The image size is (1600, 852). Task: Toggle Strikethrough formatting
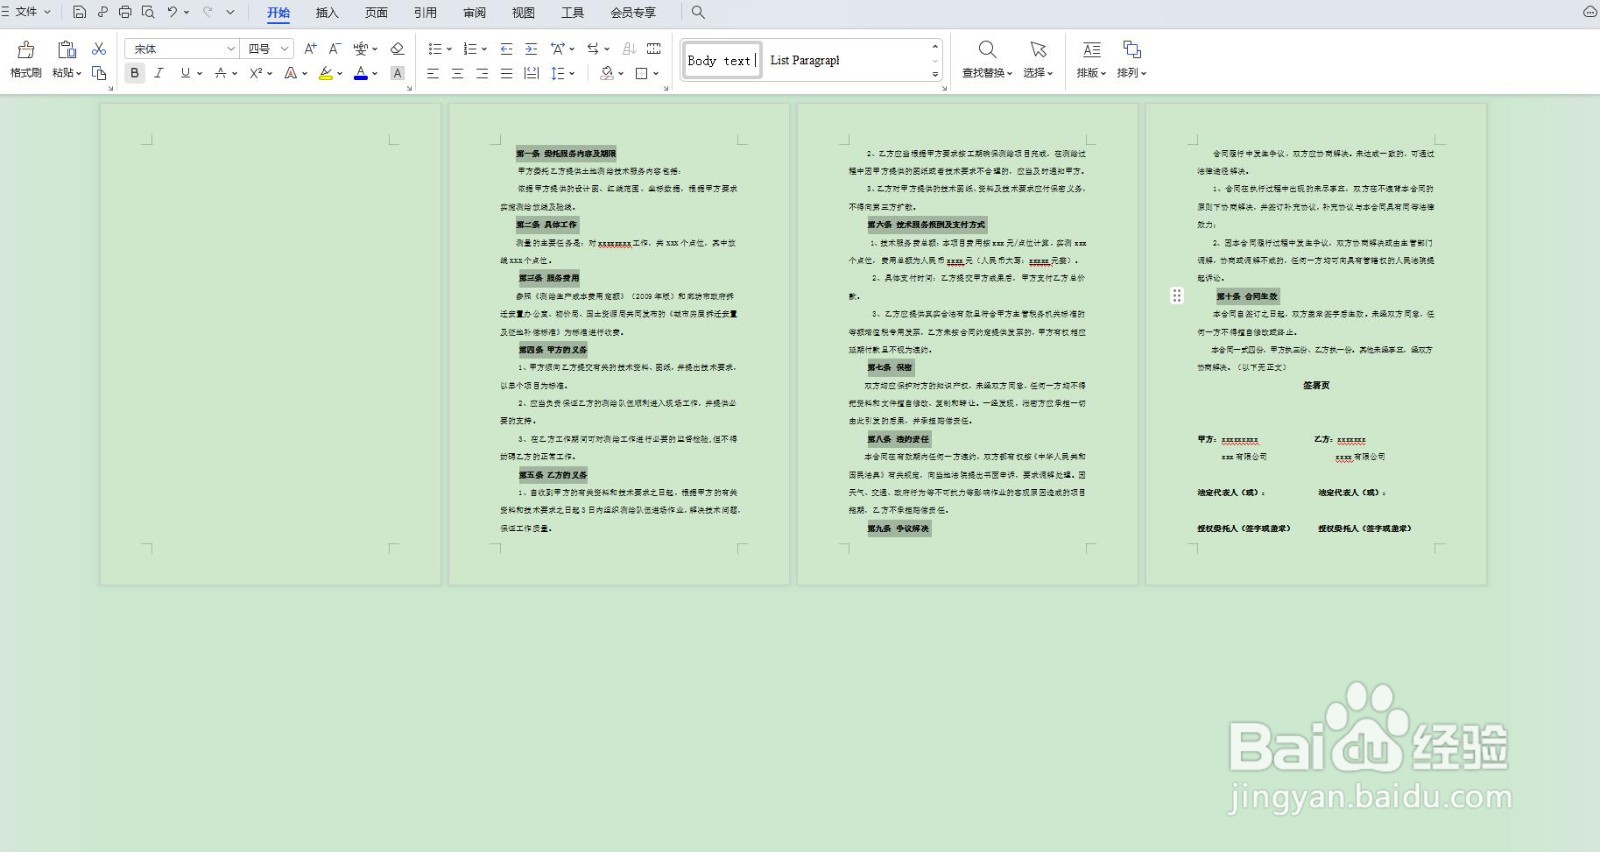click(x=220, y=73)
